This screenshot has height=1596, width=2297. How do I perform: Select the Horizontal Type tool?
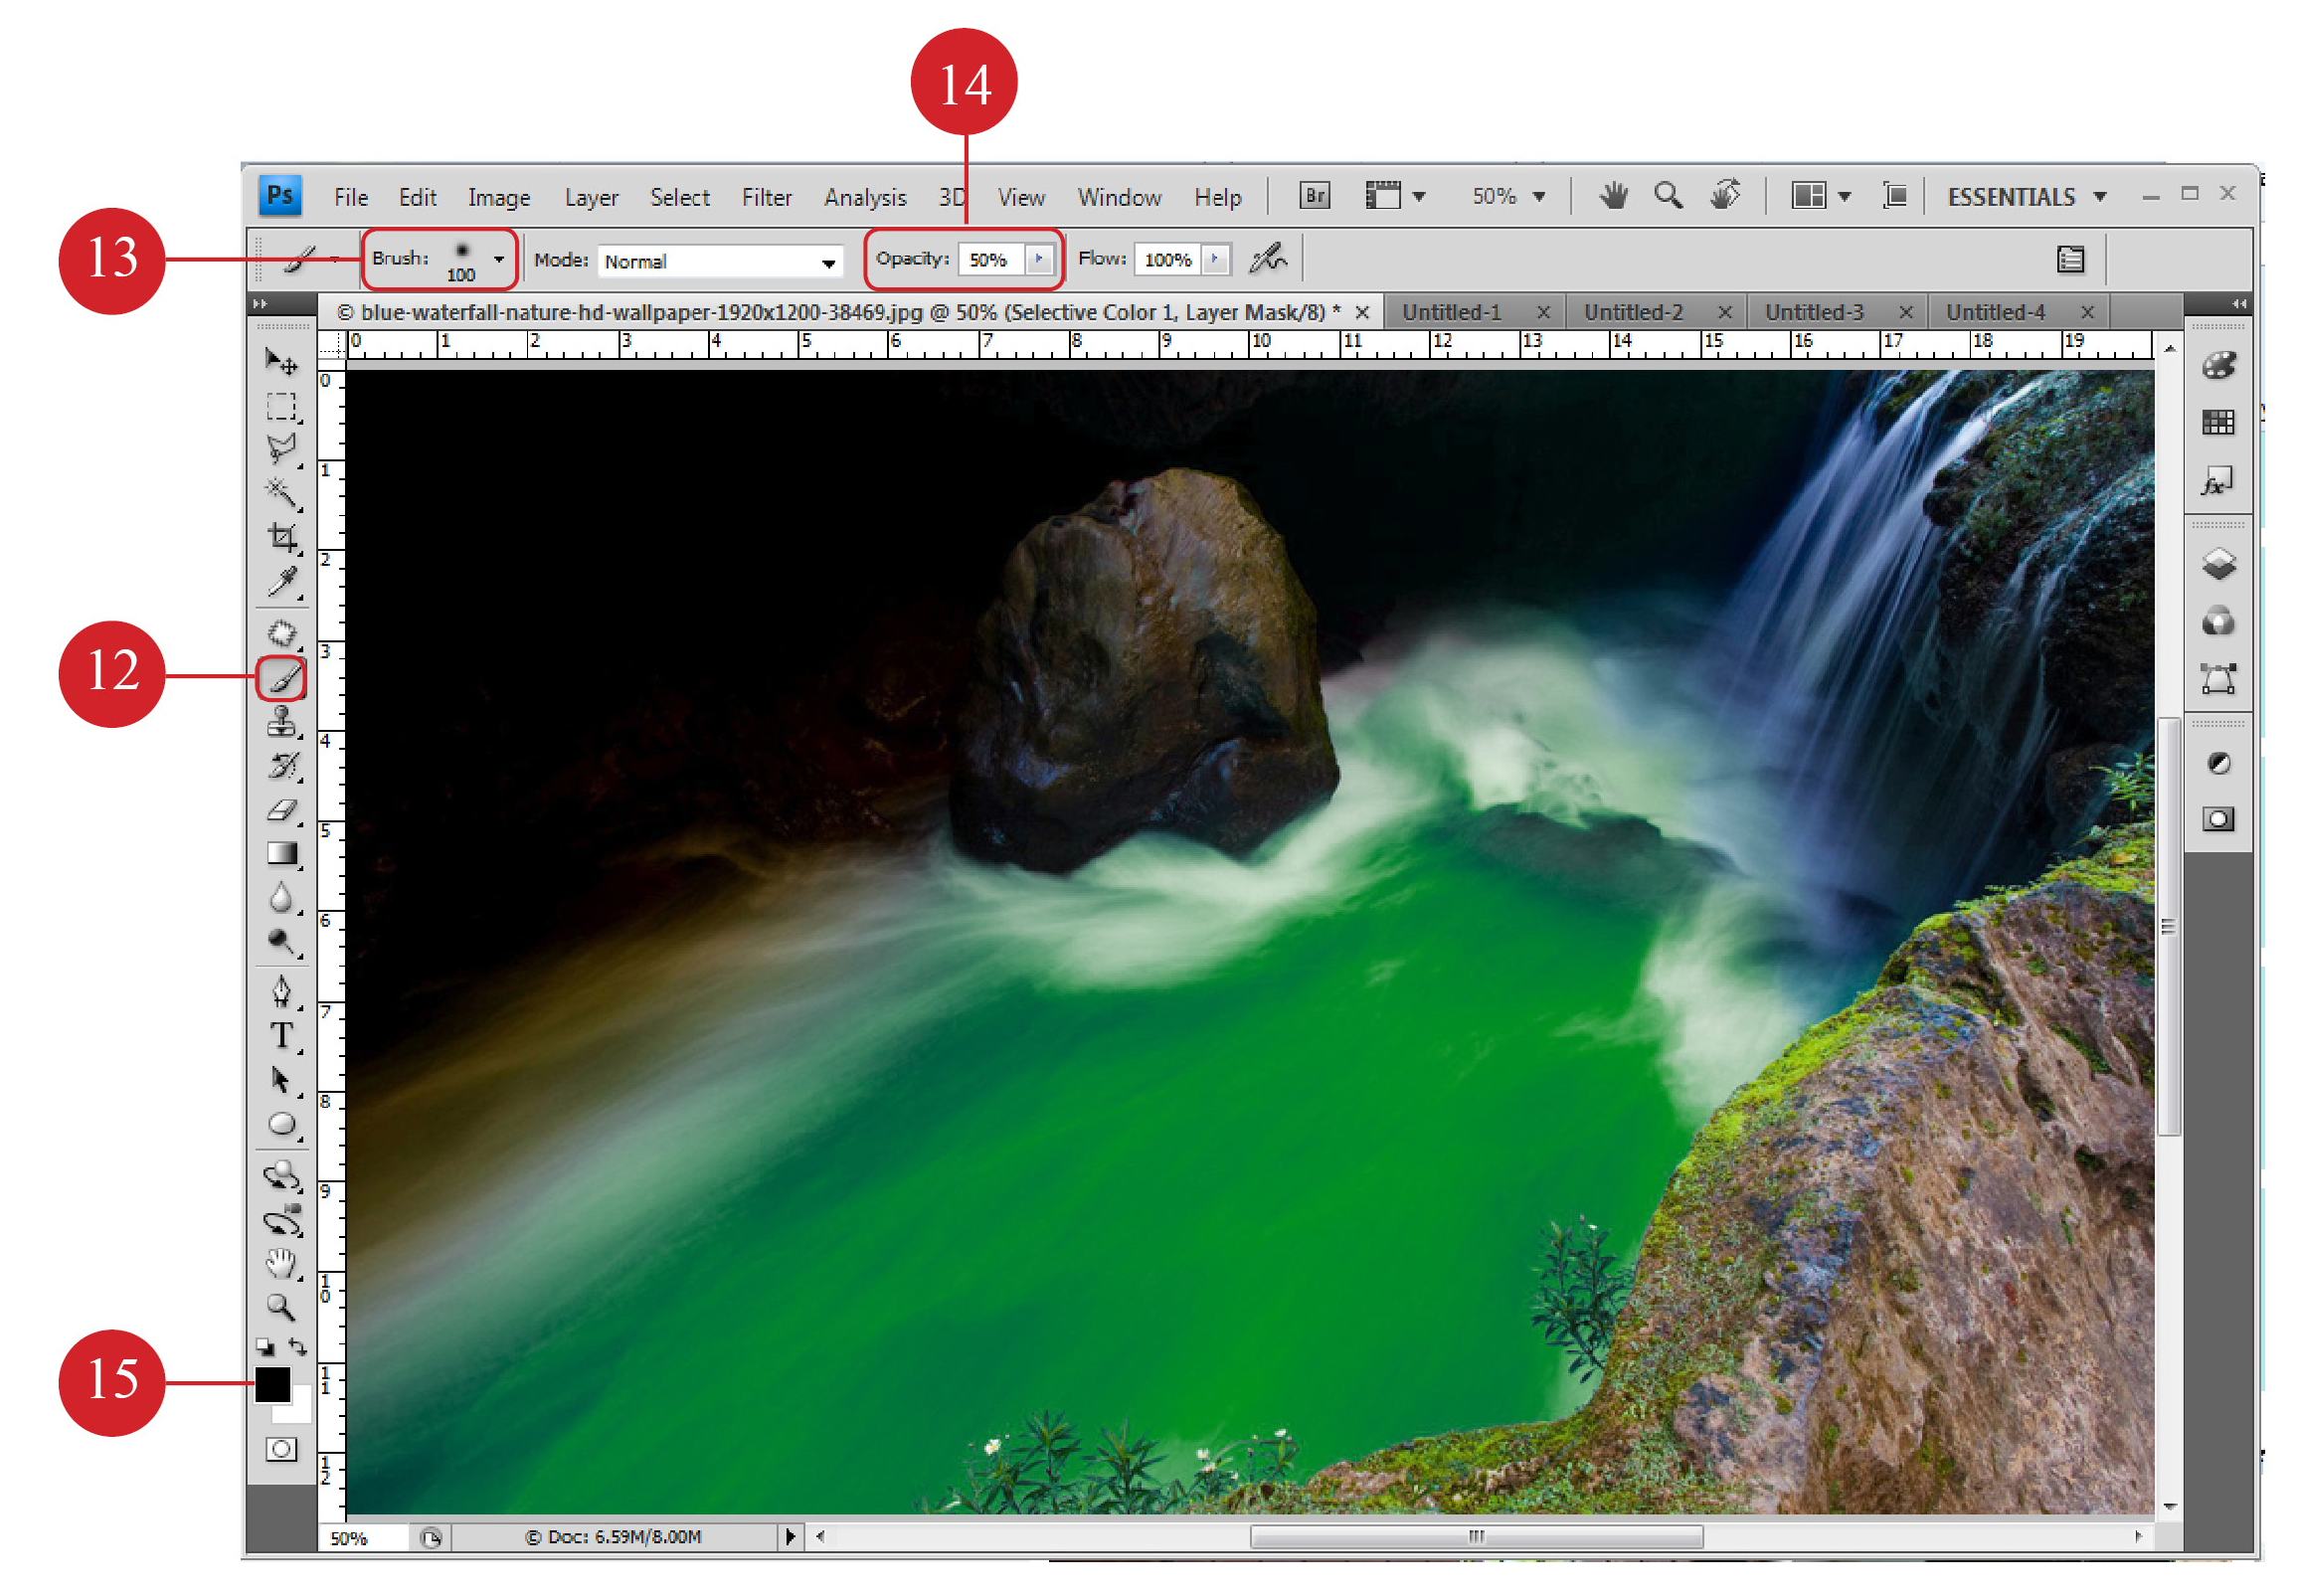click(282, 1036)
